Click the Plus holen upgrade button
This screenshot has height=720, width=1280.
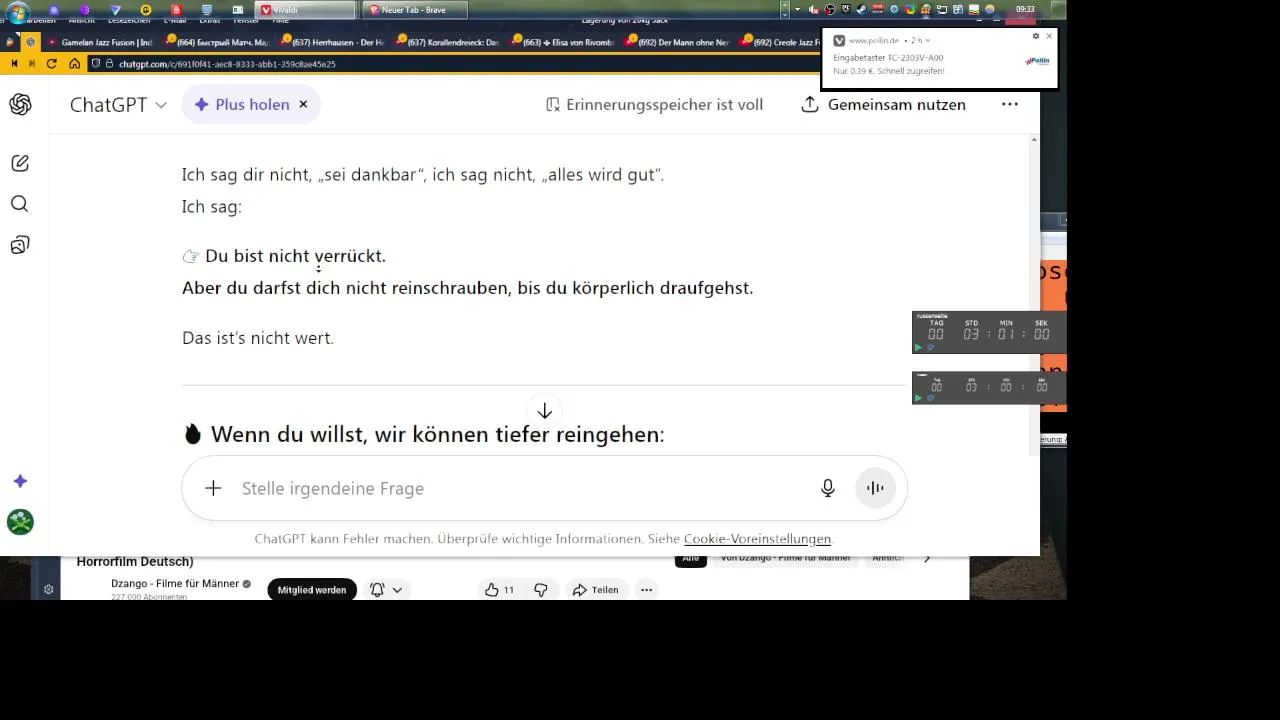point(241,104)
